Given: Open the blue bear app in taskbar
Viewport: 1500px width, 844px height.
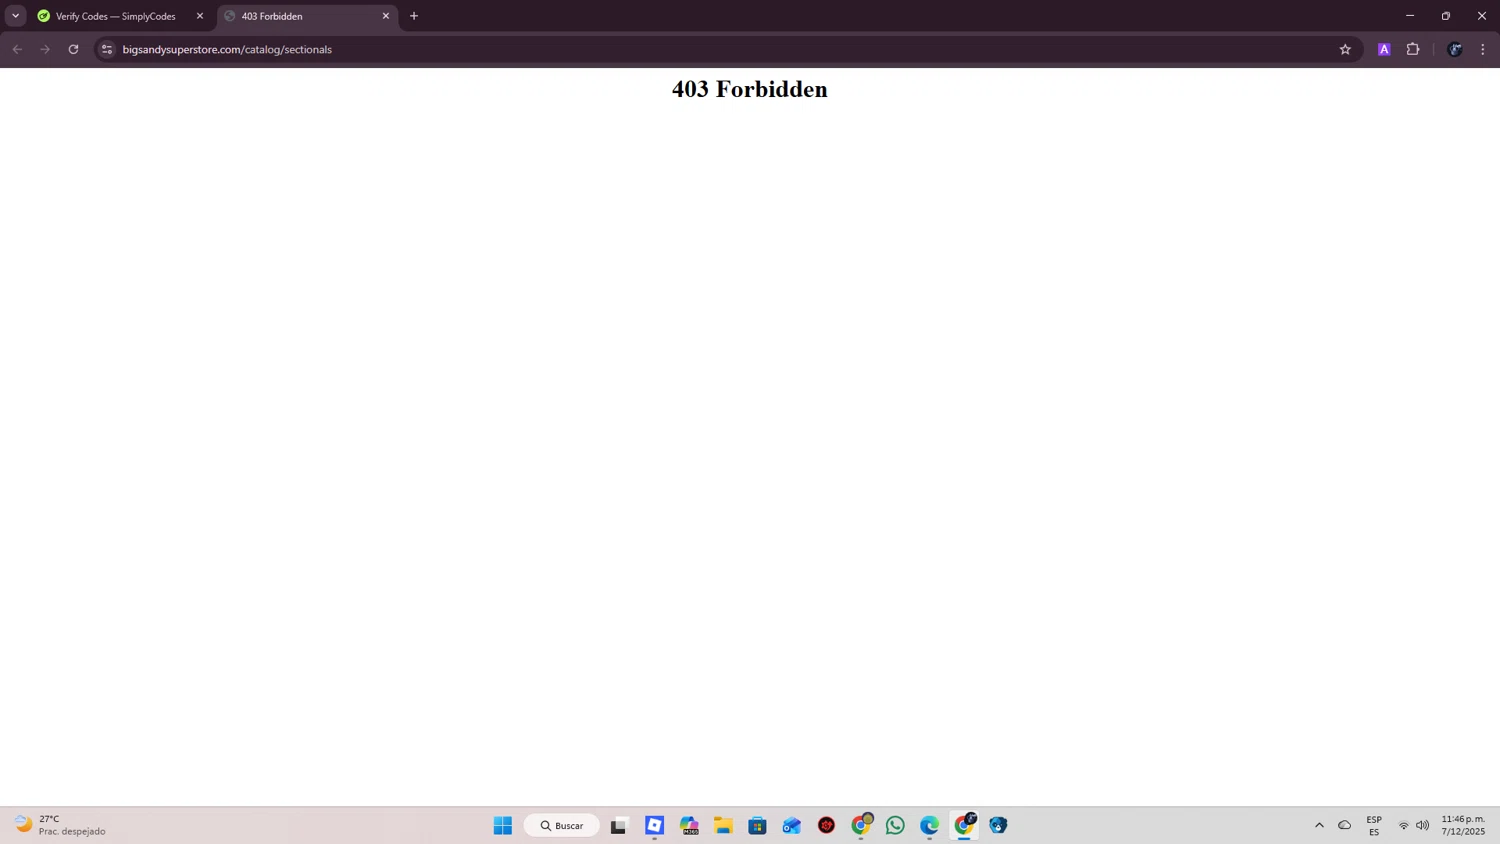Looking at the screenshot, I should click(998, 825).
